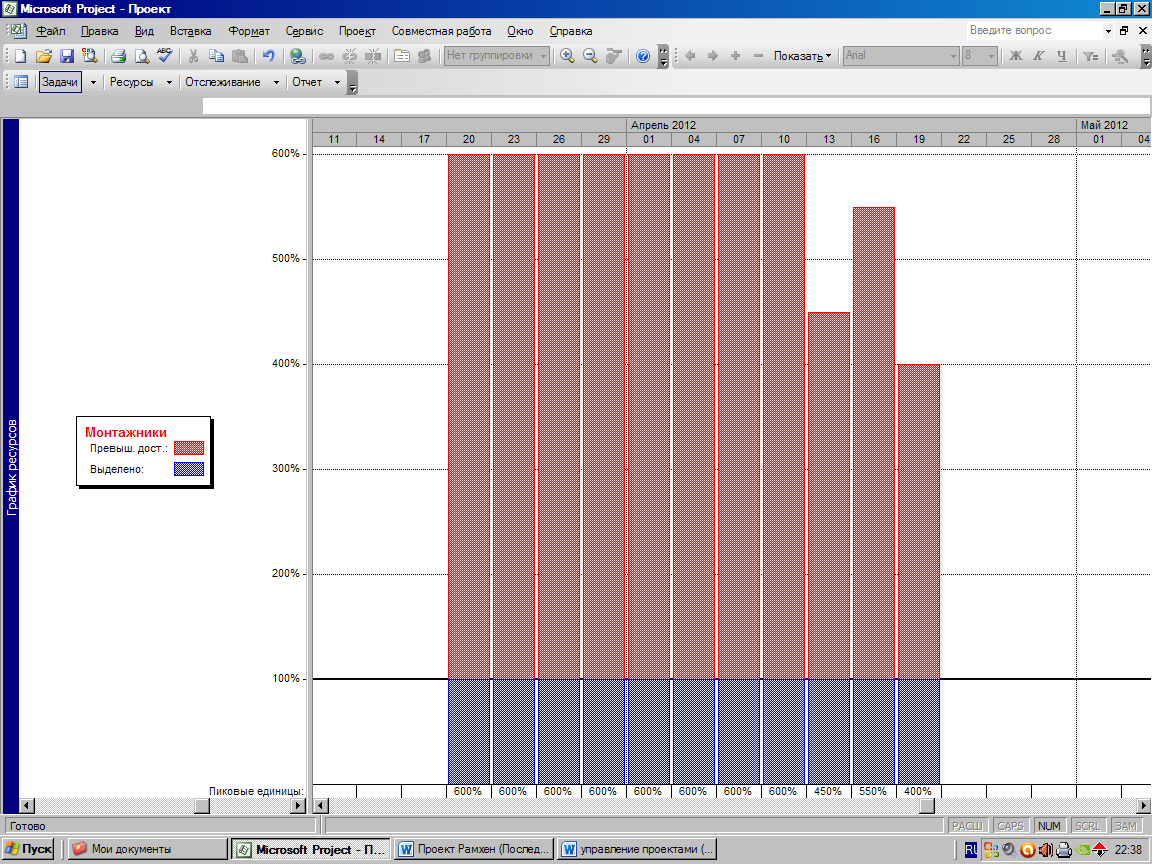Zoom in on the timescale

tap(567, 56)
